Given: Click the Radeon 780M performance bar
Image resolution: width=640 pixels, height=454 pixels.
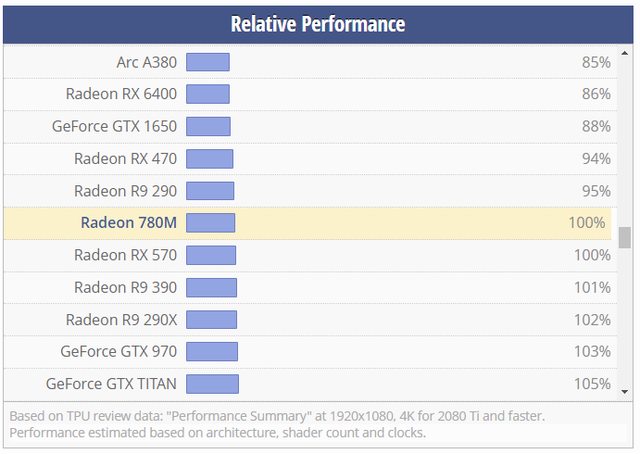Looking at the screenshot, I should click(x=211, y=222).
